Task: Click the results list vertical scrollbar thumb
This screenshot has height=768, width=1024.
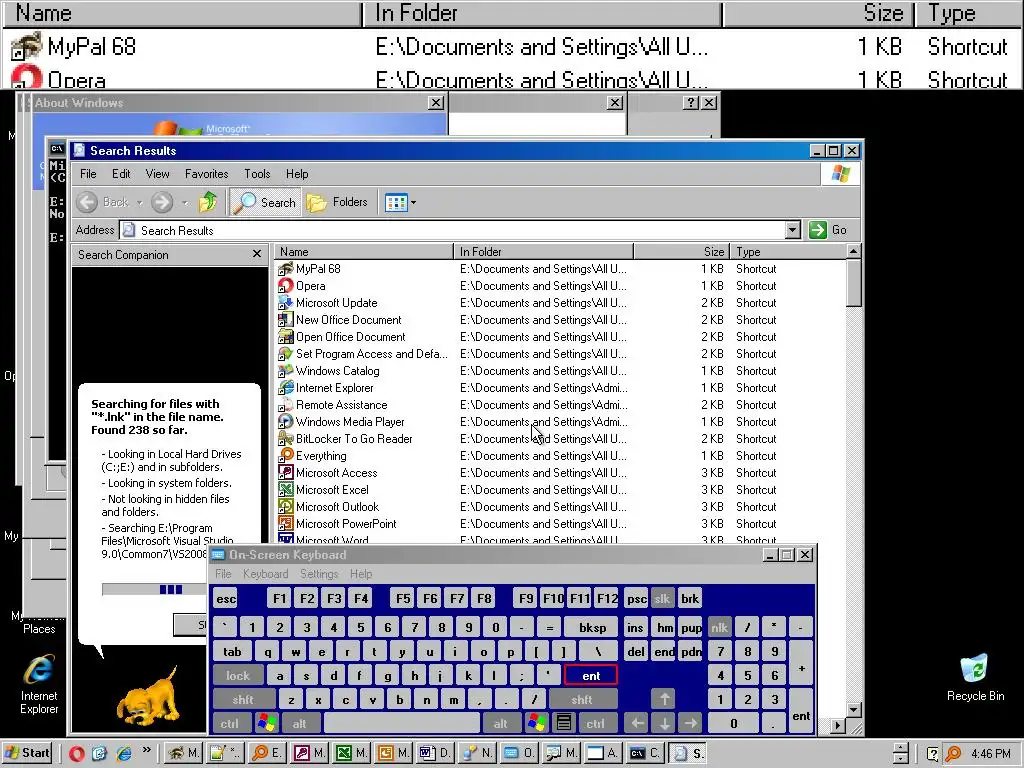Action: tap(853, 282)
